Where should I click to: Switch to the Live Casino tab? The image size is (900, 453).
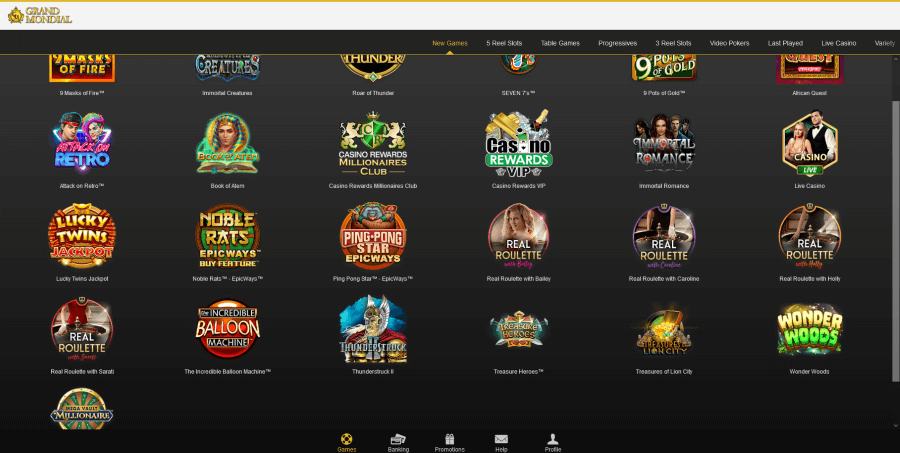[x=839, y=43]
